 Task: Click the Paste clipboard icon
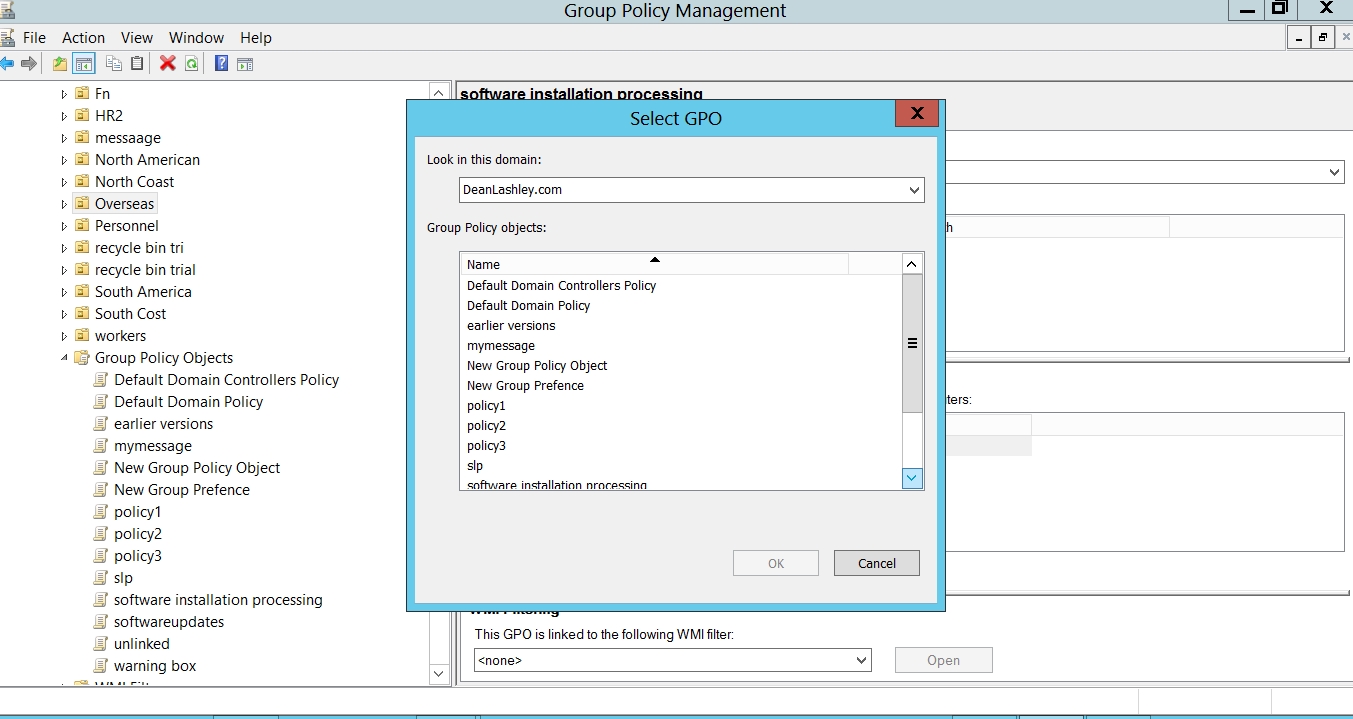[137, 64]
